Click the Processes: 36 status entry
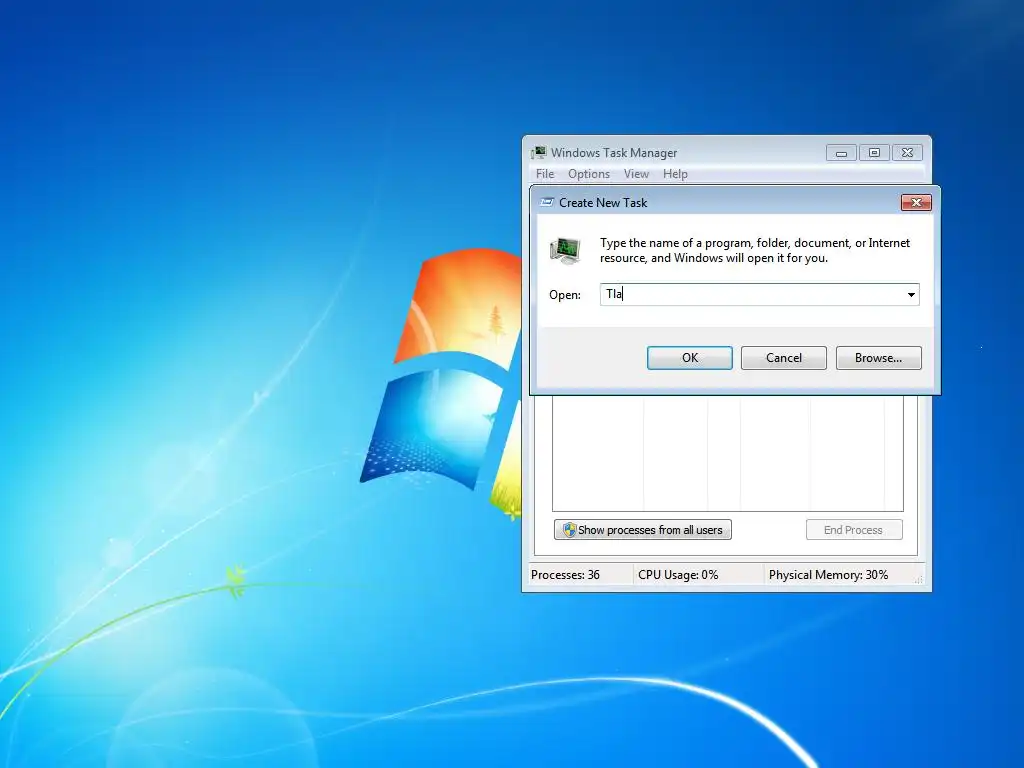Viewport: 1024px width, 768px height. pyautogui.click(x=566, y=575)
